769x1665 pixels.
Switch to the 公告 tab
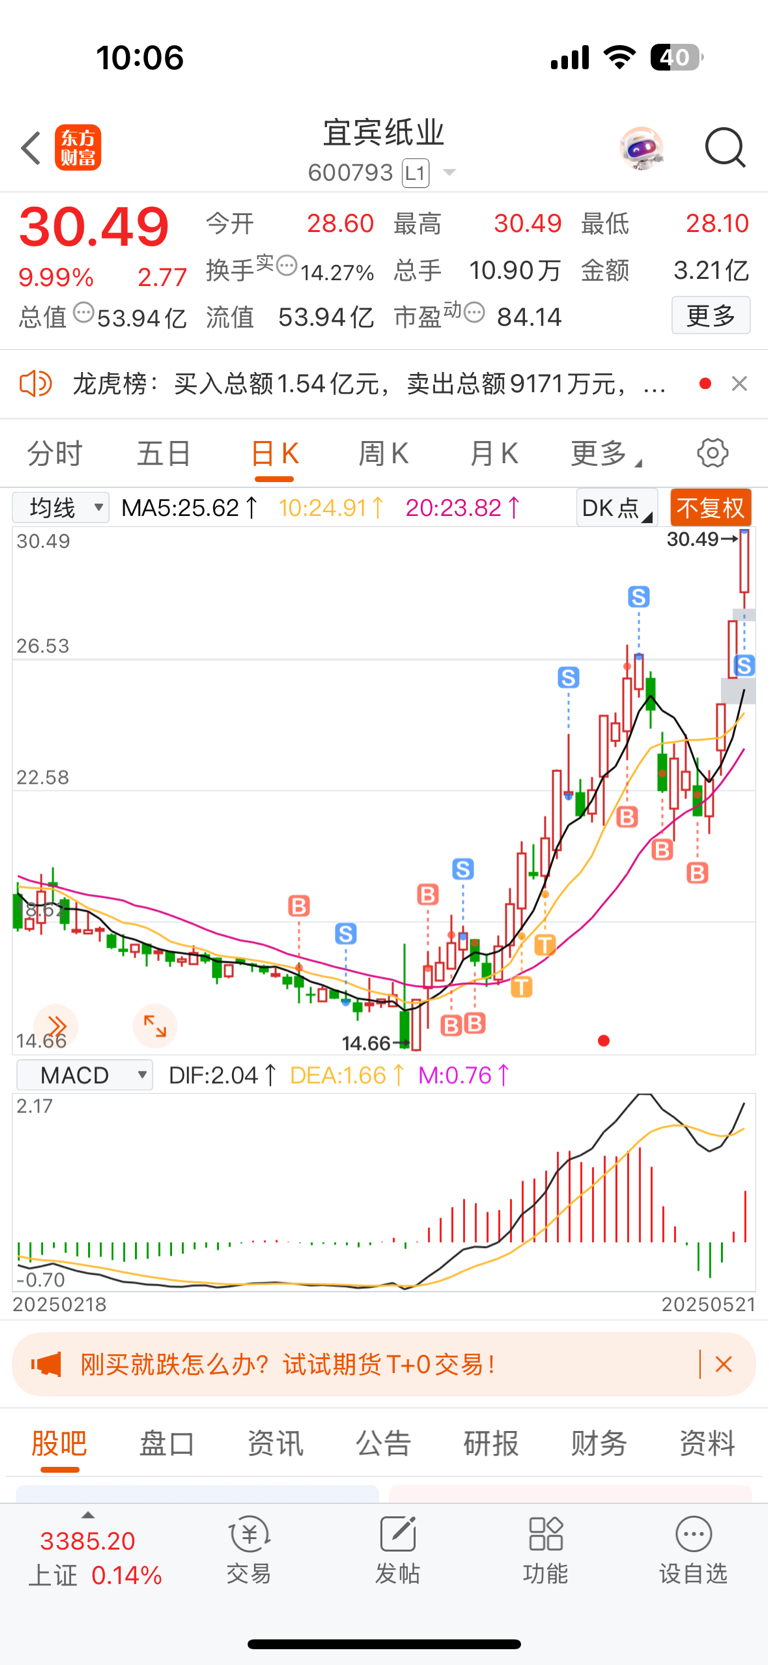(383, 1443)
